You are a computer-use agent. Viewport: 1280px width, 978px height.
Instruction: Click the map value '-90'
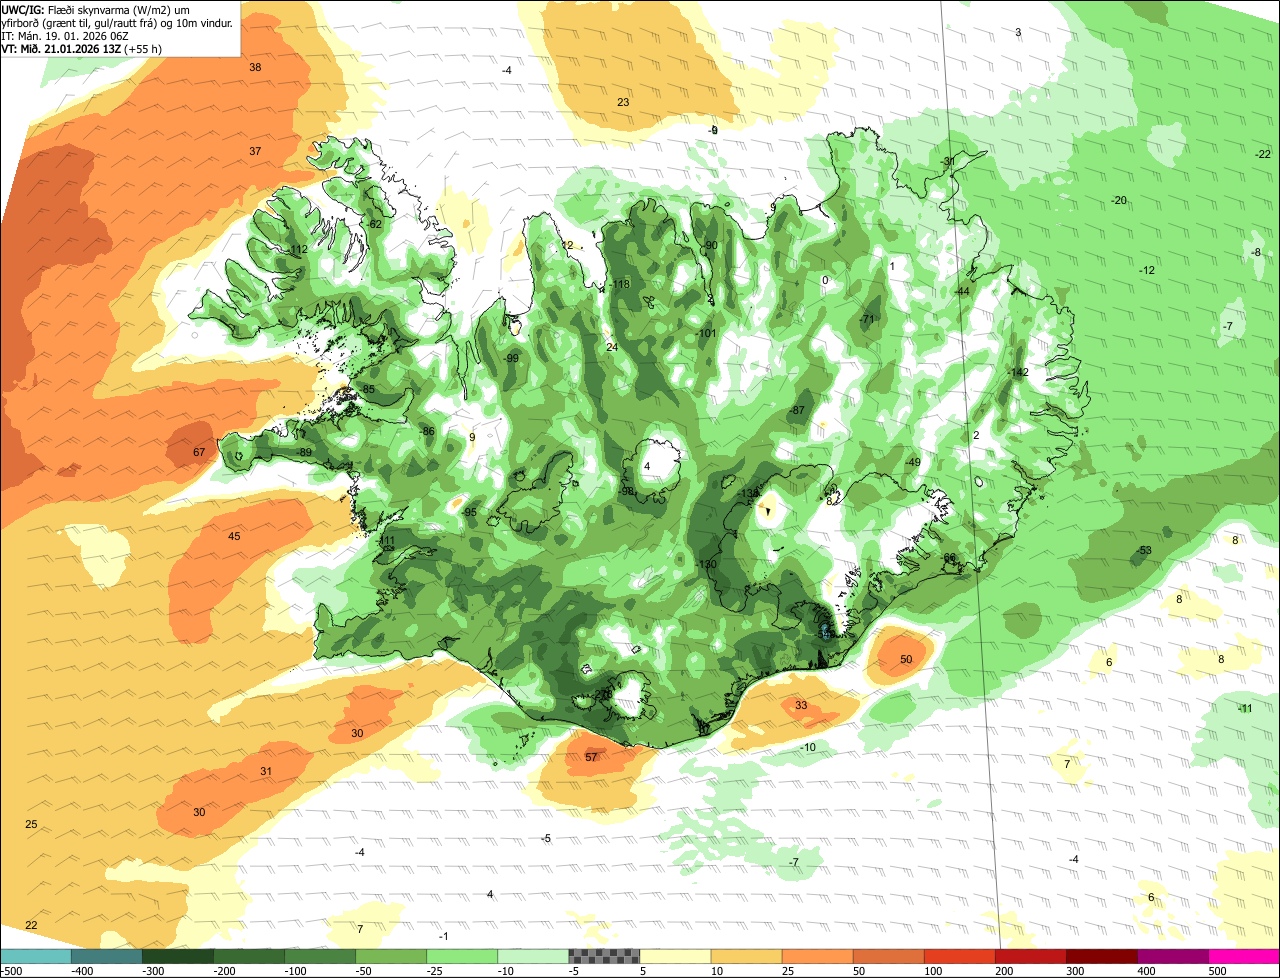tap(710, 245)
